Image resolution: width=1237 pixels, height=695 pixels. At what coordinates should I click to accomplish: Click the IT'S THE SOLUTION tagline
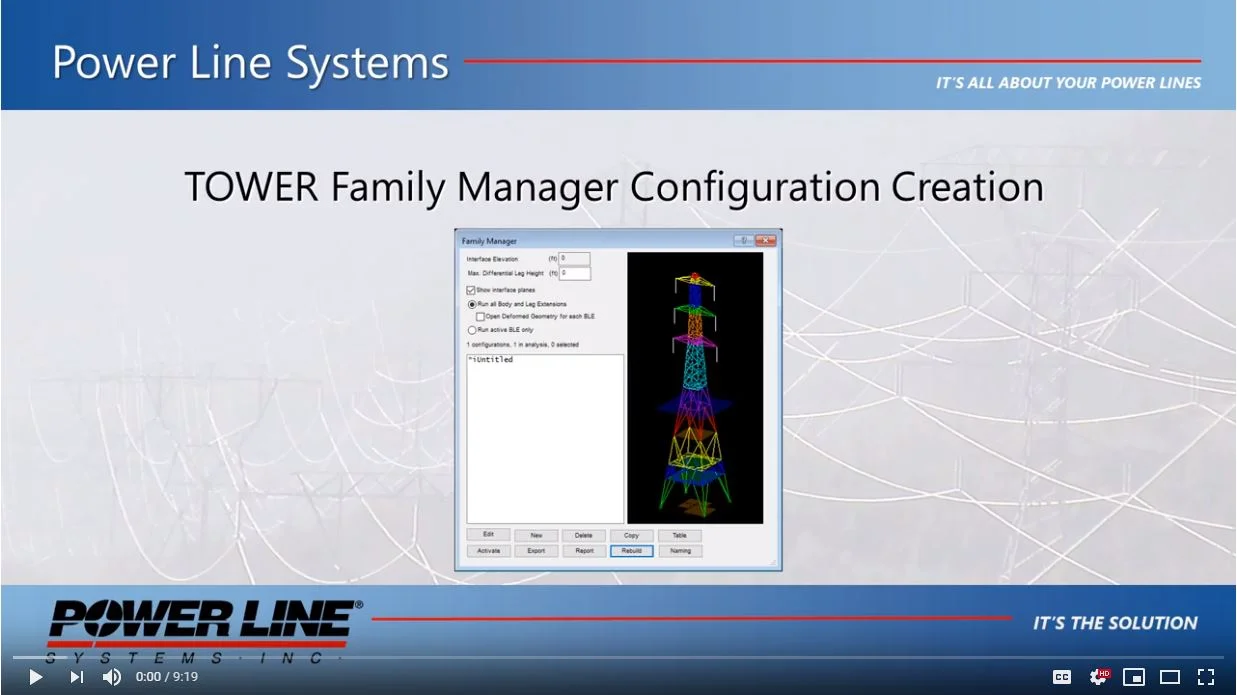(x=1115, y=623)
